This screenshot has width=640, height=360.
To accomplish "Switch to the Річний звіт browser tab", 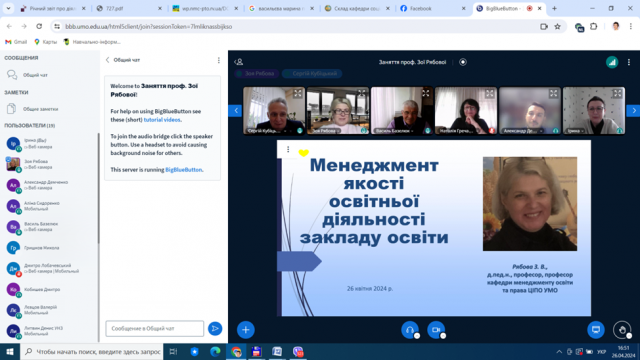I will tap(53, 8).
